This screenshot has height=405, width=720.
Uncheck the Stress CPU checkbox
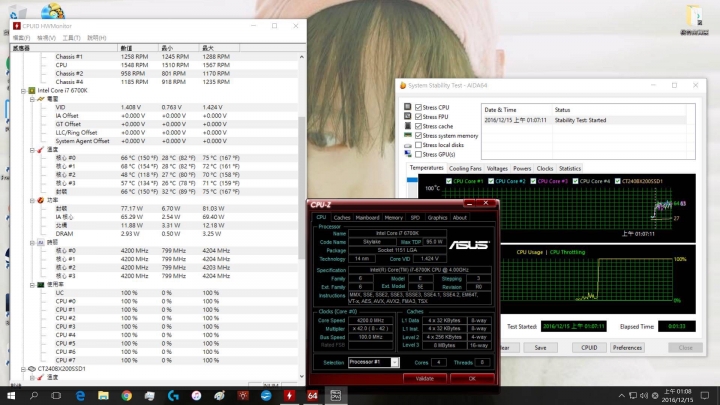coord(418,107)
